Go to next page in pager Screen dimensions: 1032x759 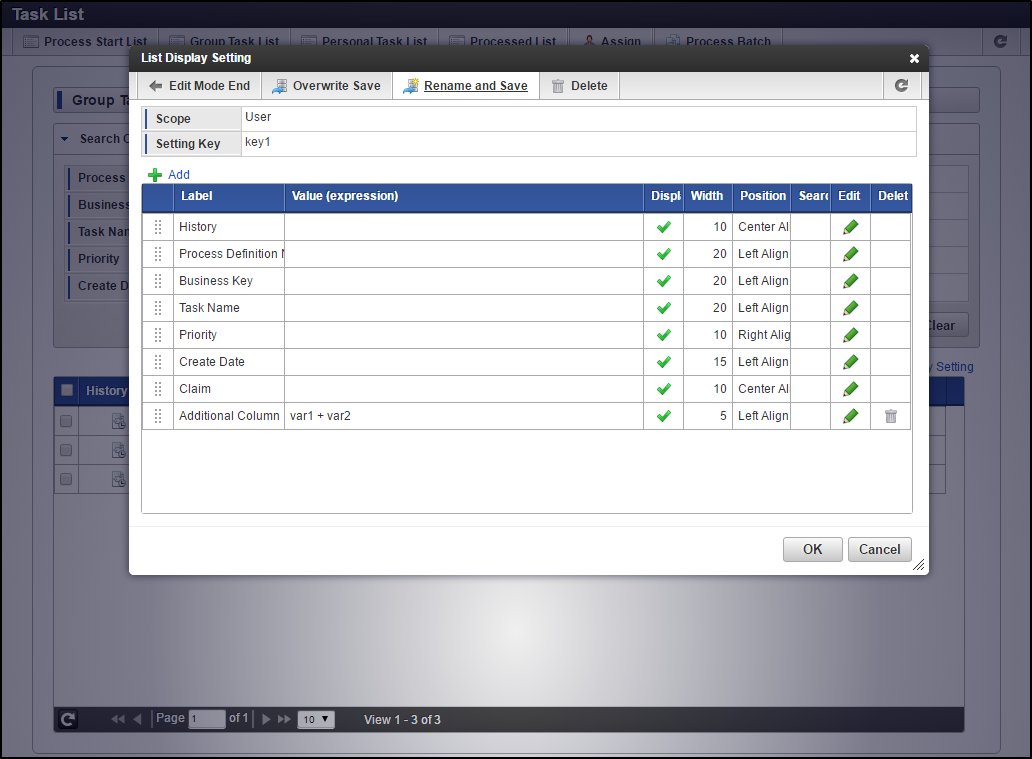click(x=266, y=720)
